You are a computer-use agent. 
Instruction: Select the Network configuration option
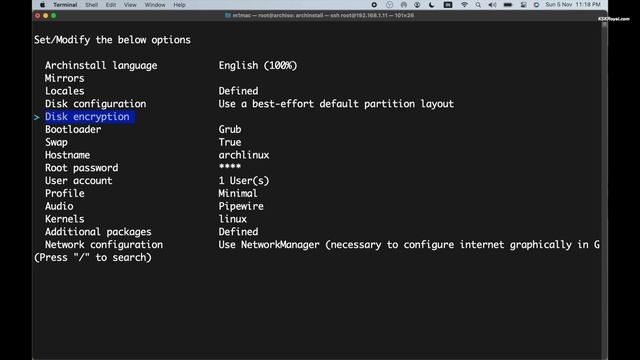pos(104,244)
